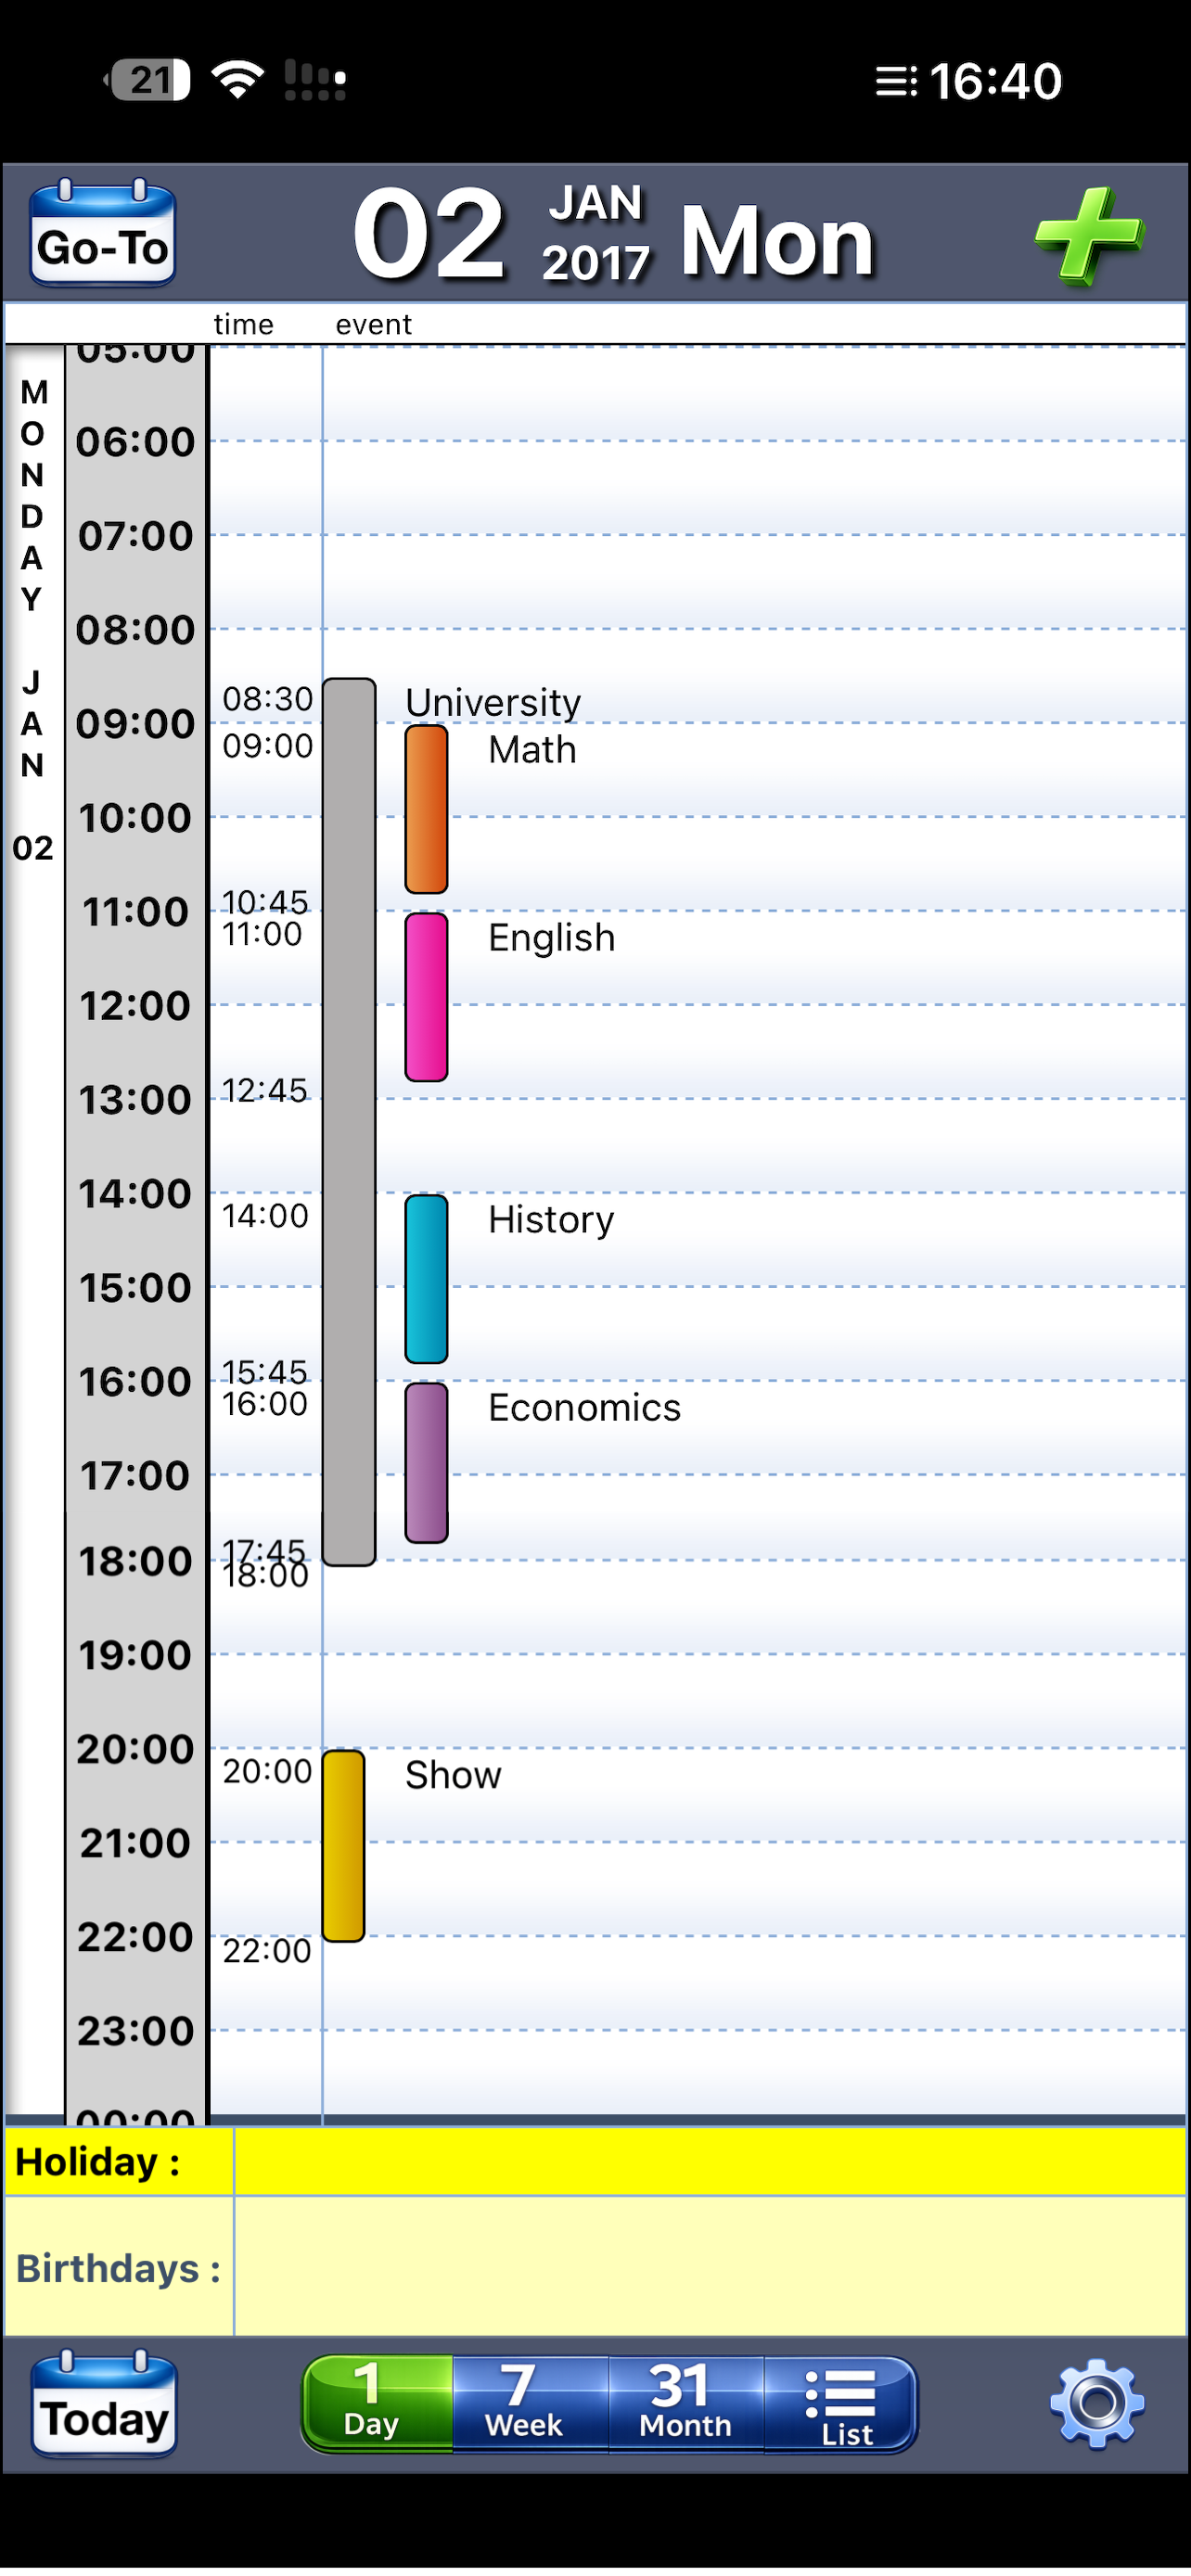This screenshot has width=1191, height=2576.
Task: Select the purple Economics event bar
Action: [426, 1463]
